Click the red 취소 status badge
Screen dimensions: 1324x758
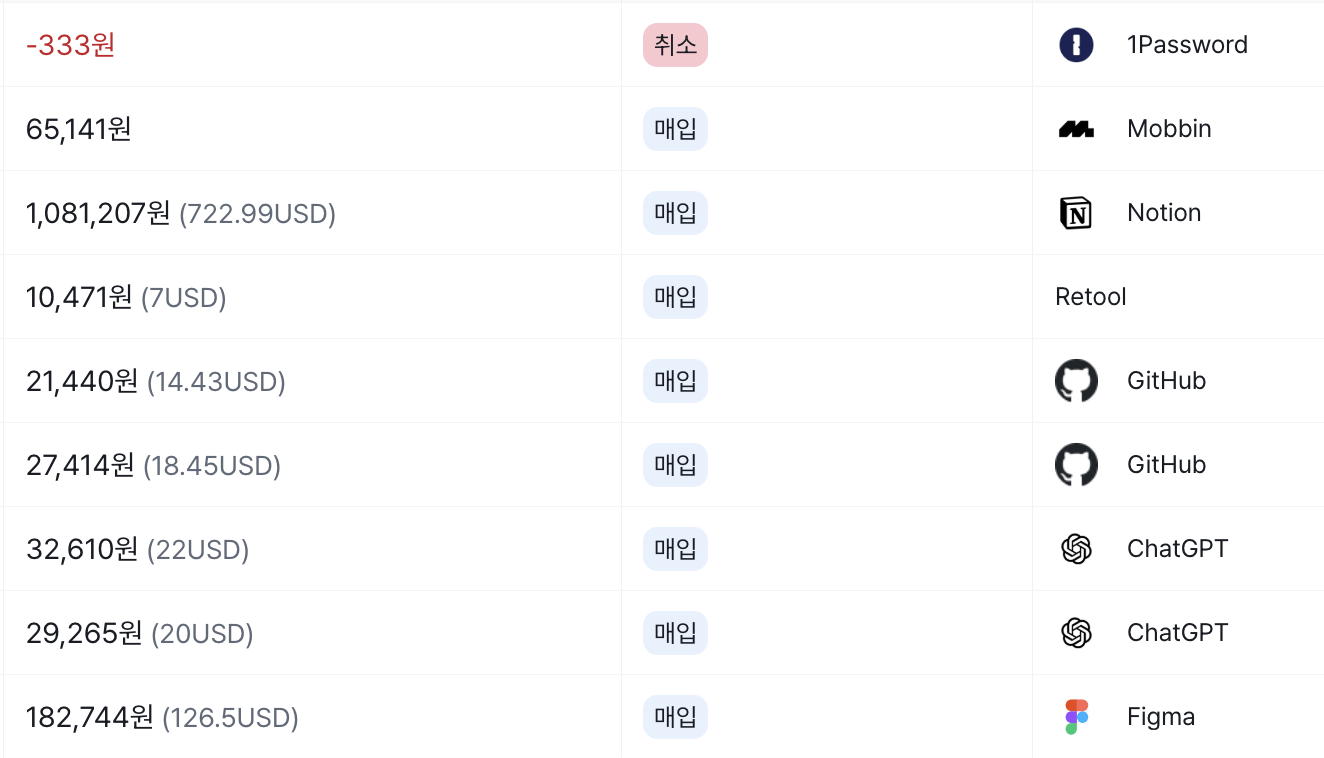[x=675, y=45]
